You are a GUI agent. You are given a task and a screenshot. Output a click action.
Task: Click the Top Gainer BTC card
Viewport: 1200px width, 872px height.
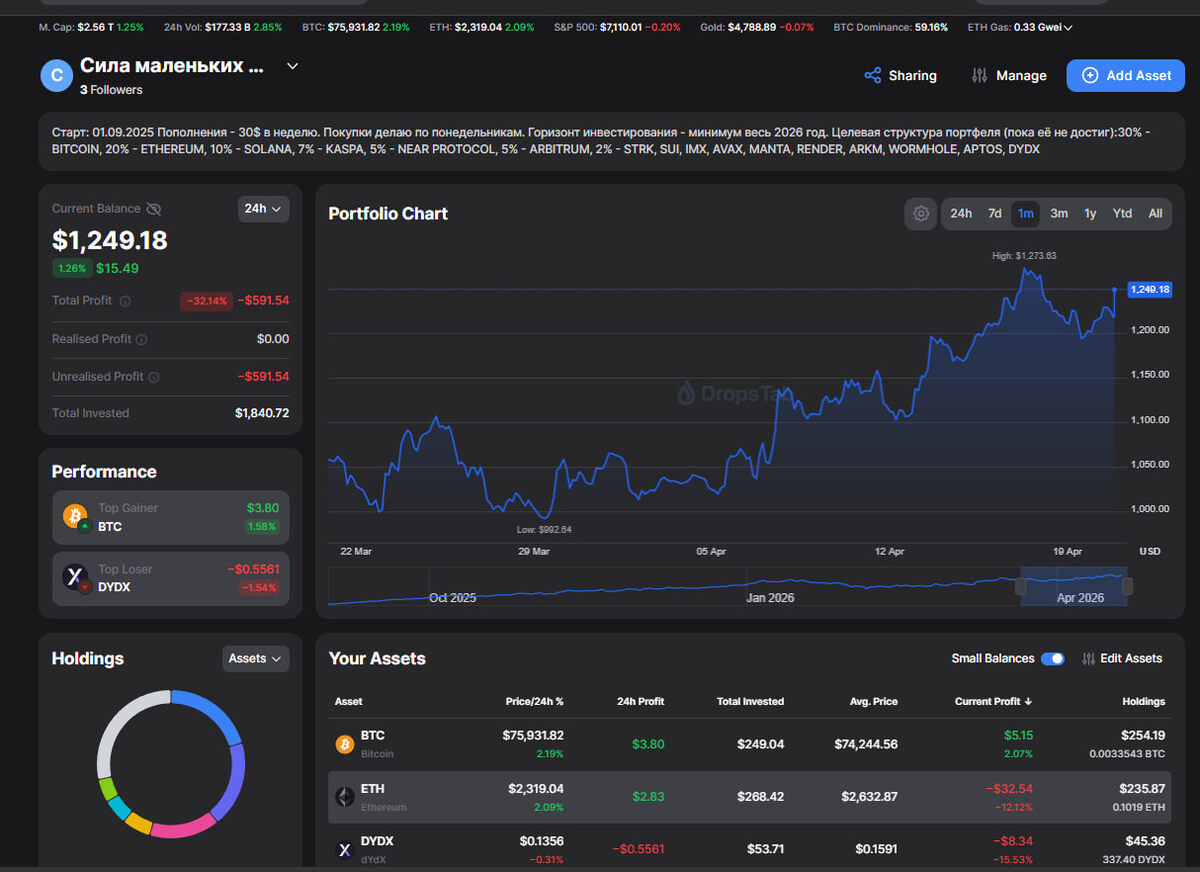click(x=171, y=517)
